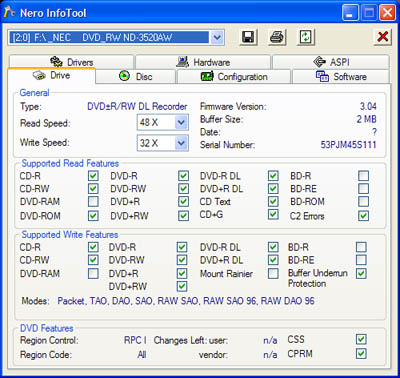Toggle the C2 Errors checkbox
This screenshot has height=378, width=400.
pos(363,216)
